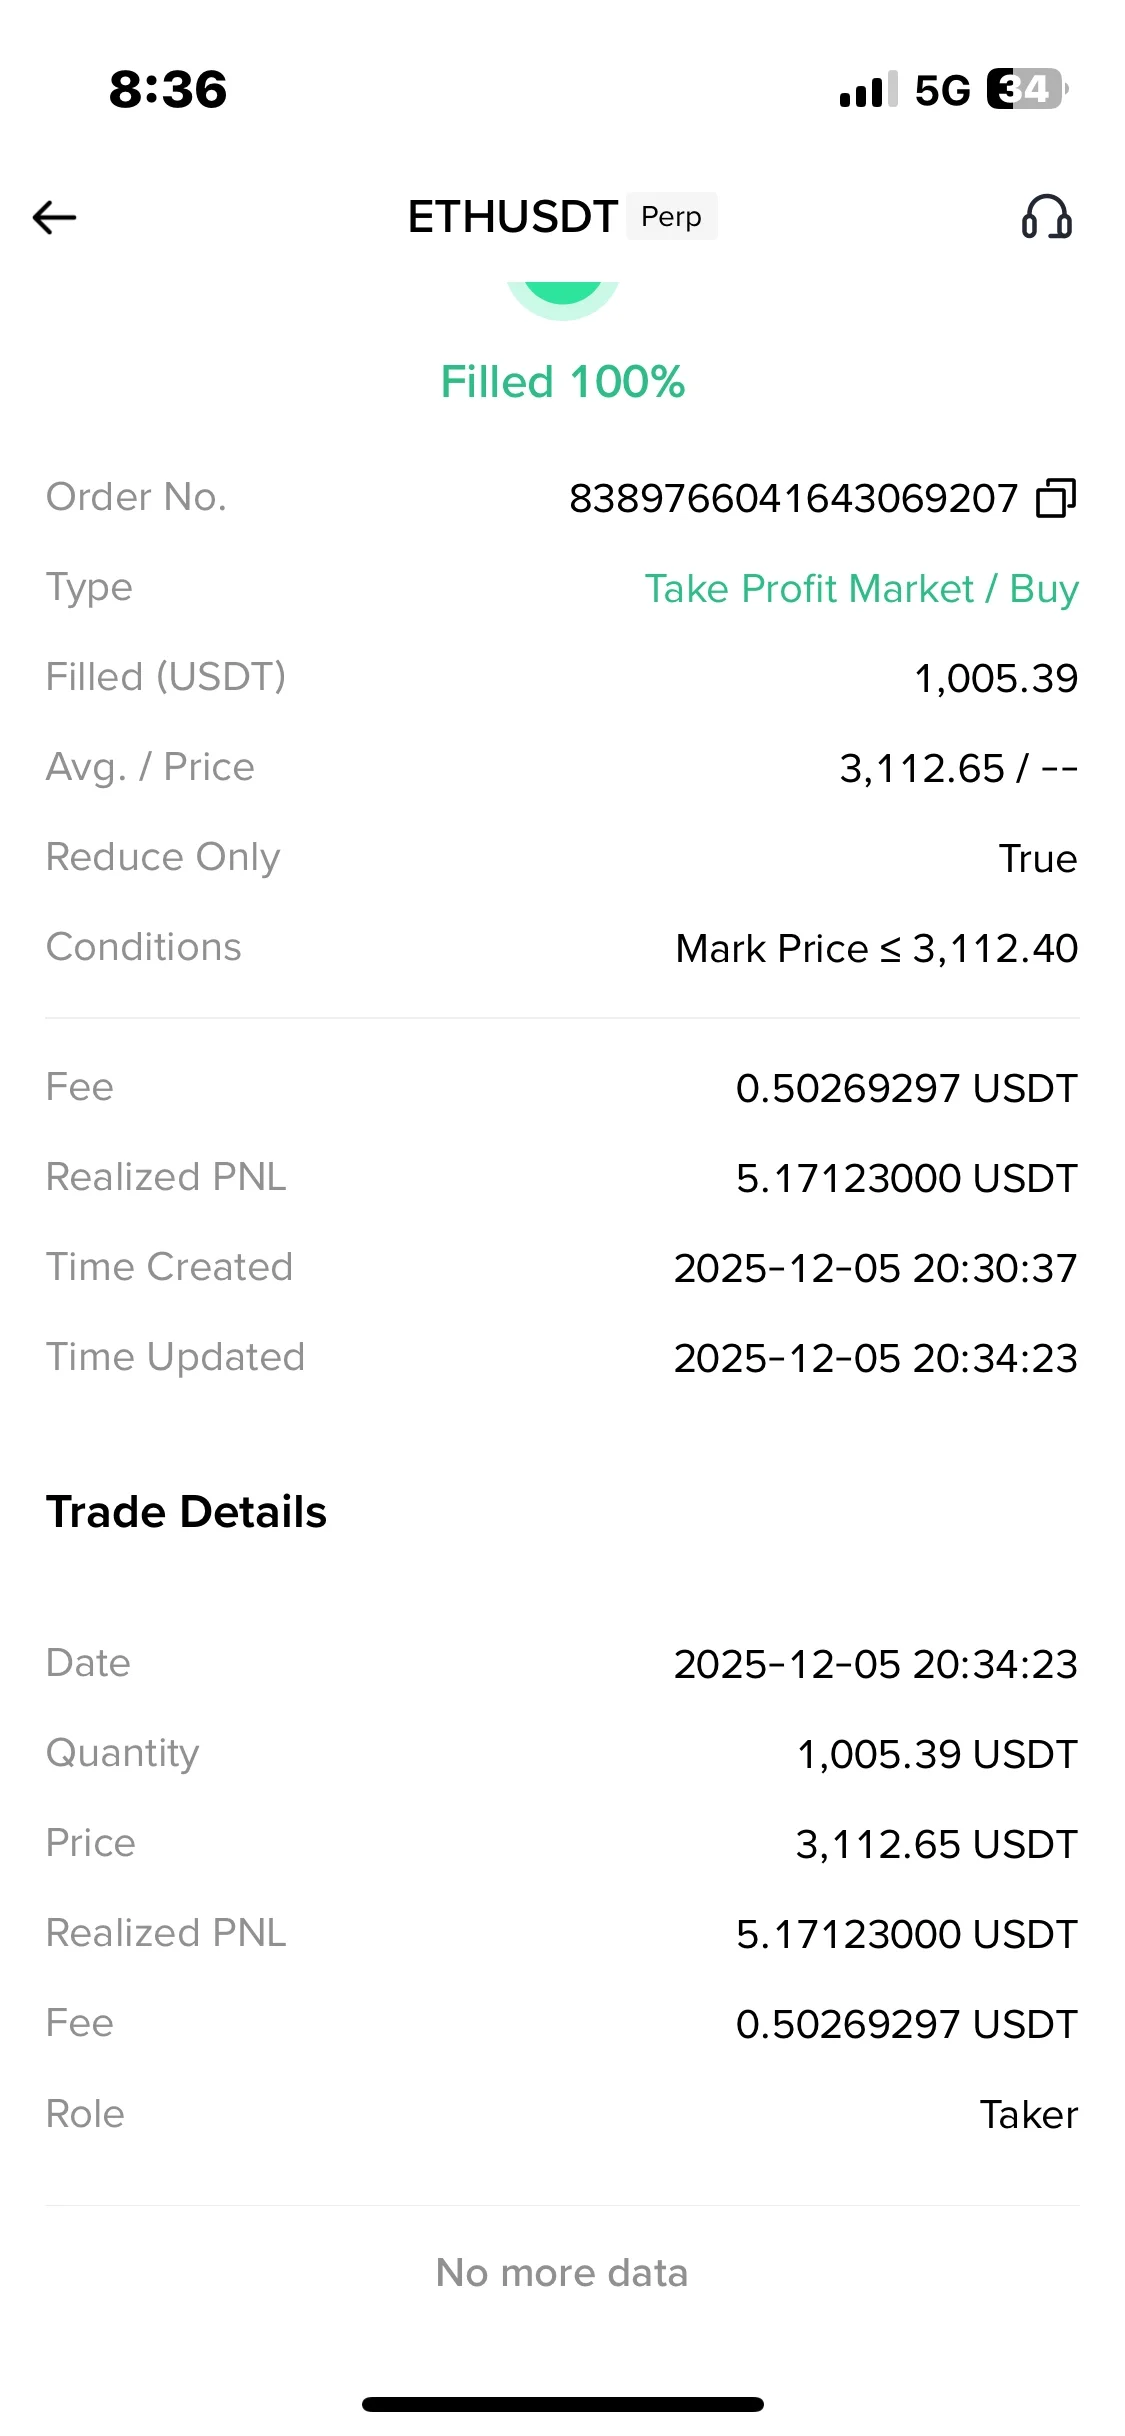Open customer support headset icon
Screen dimensions: 1125x2436
click(x=1046, y=217)
